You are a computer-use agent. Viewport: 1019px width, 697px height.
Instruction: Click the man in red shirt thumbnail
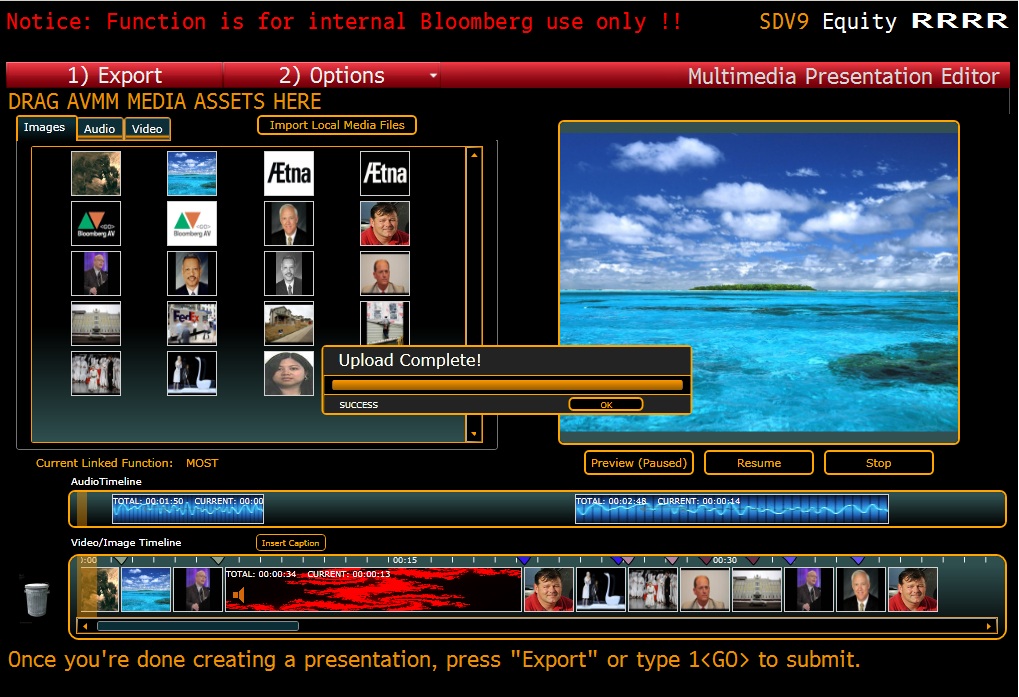pyautogui.click(x=385, y=223)
